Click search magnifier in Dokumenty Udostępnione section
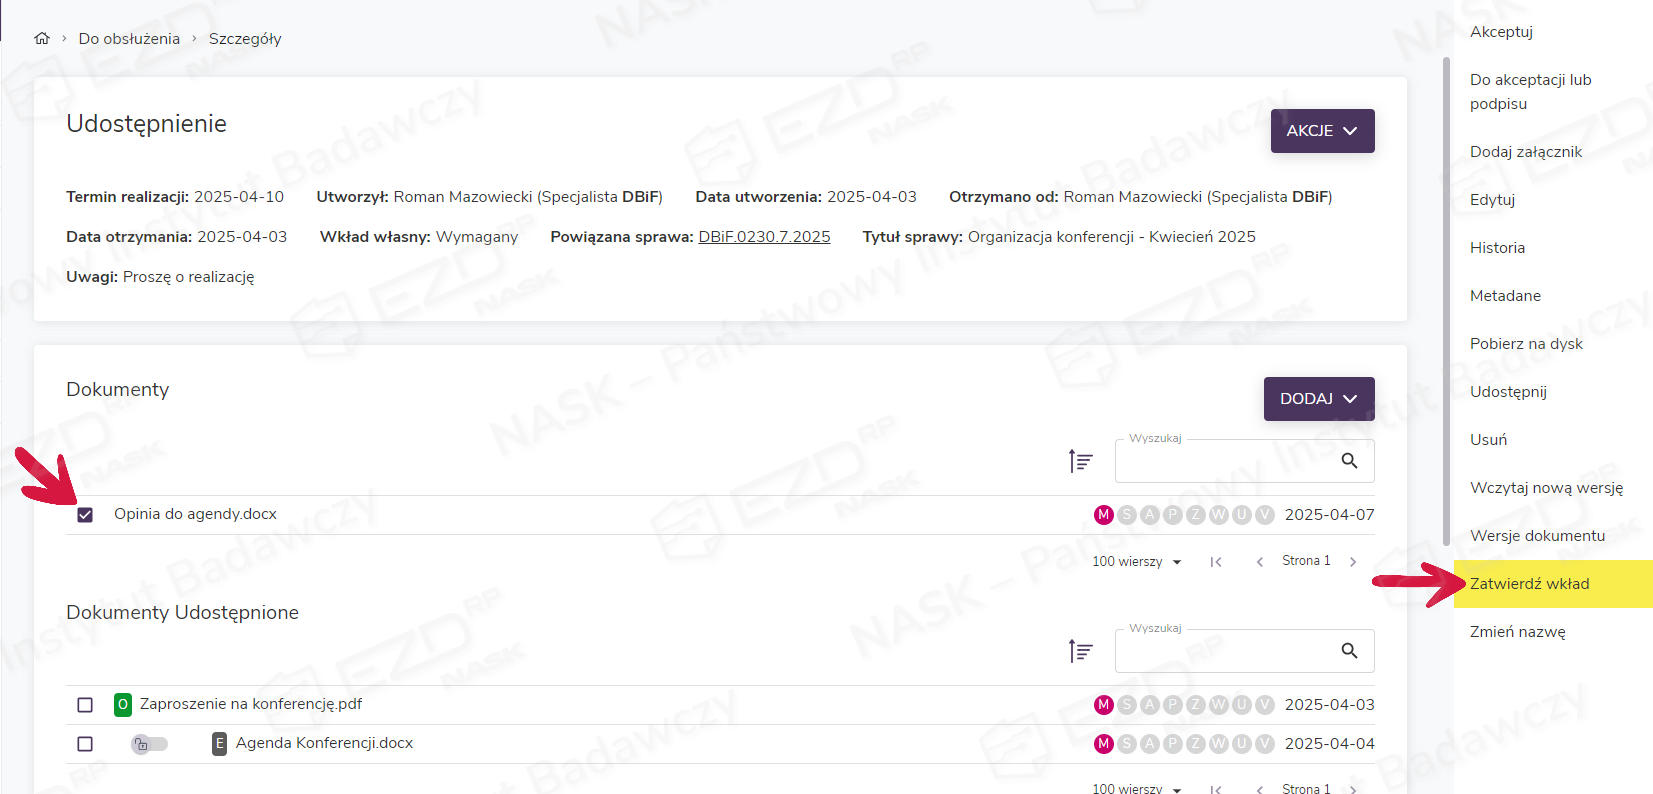The image size is (1653, 794). tap(1349, 651)
